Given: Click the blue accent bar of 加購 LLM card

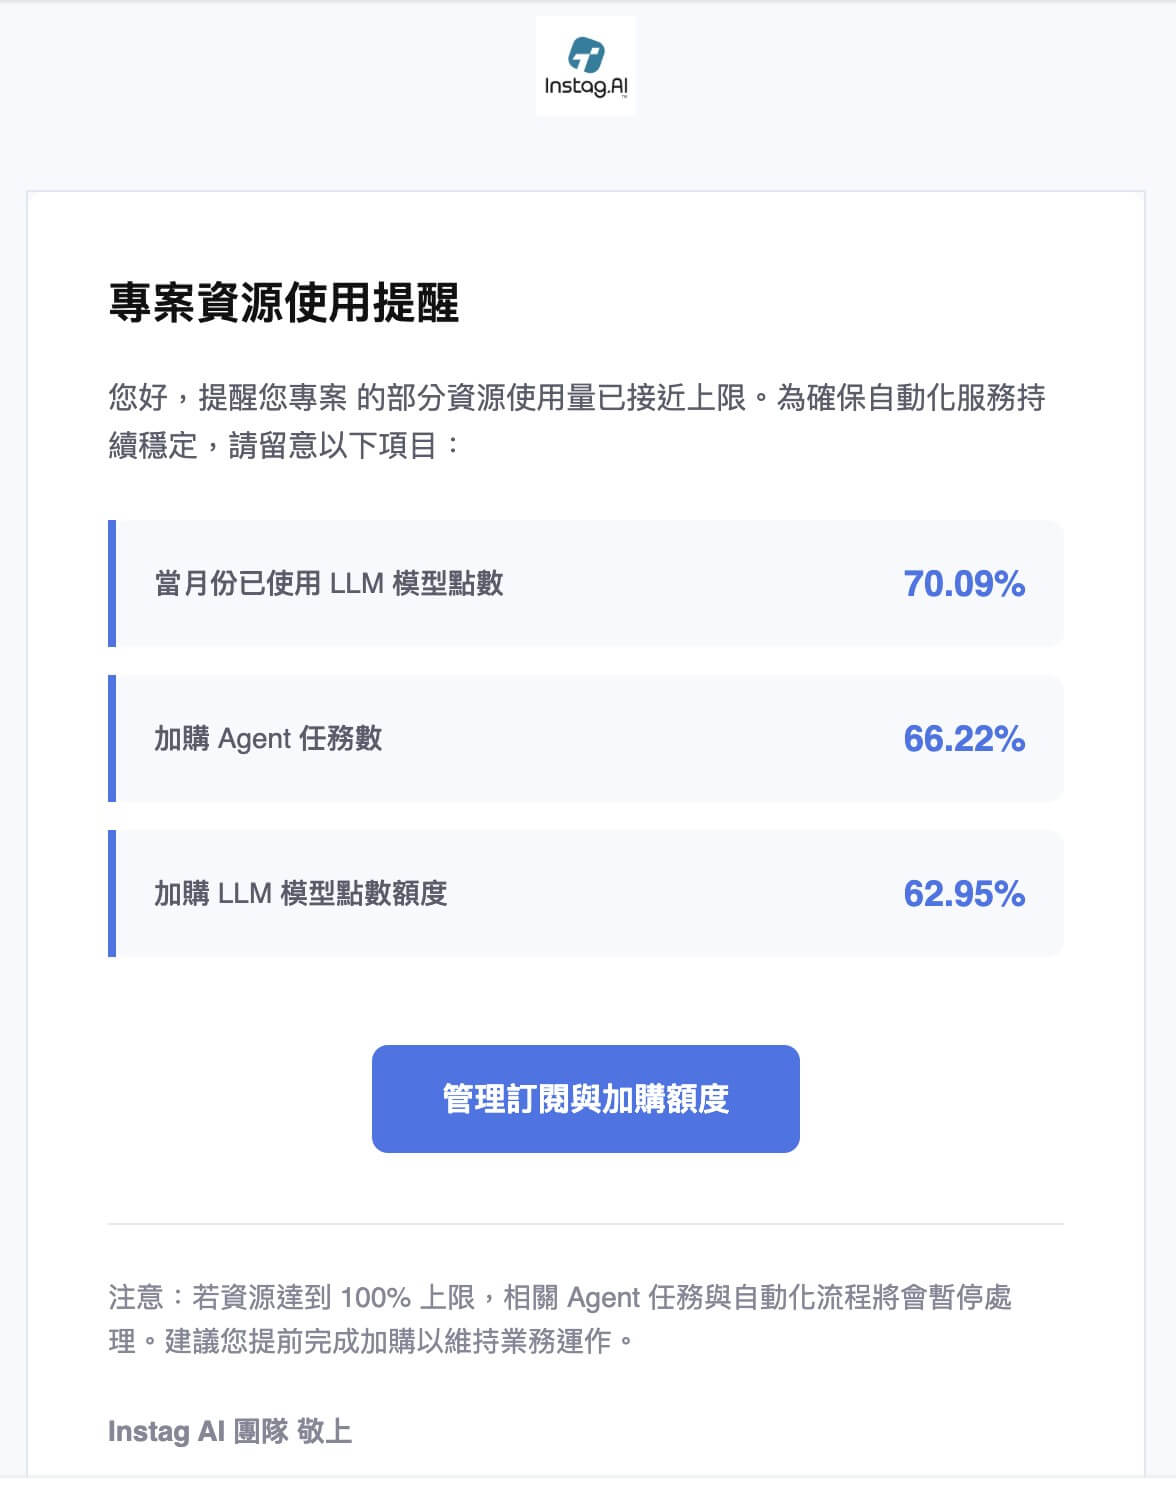Looking at the screenshot, I should coord(112,893).
